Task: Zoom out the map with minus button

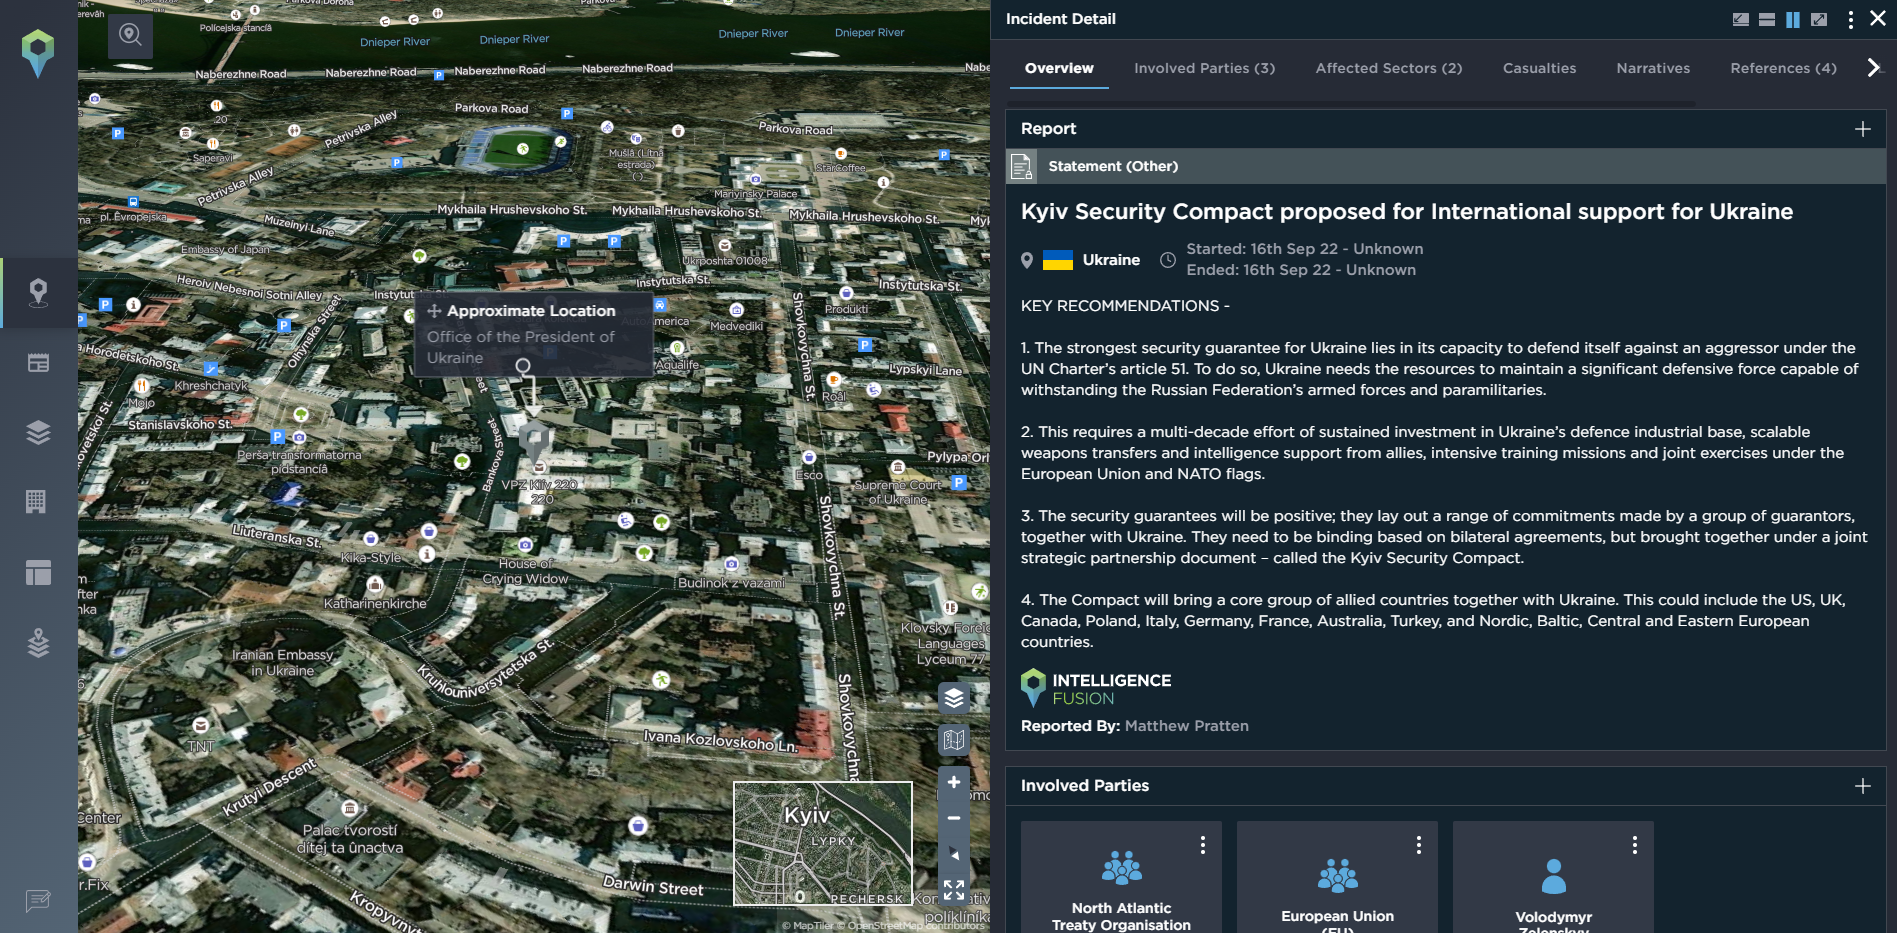Action: pos(954,818)
